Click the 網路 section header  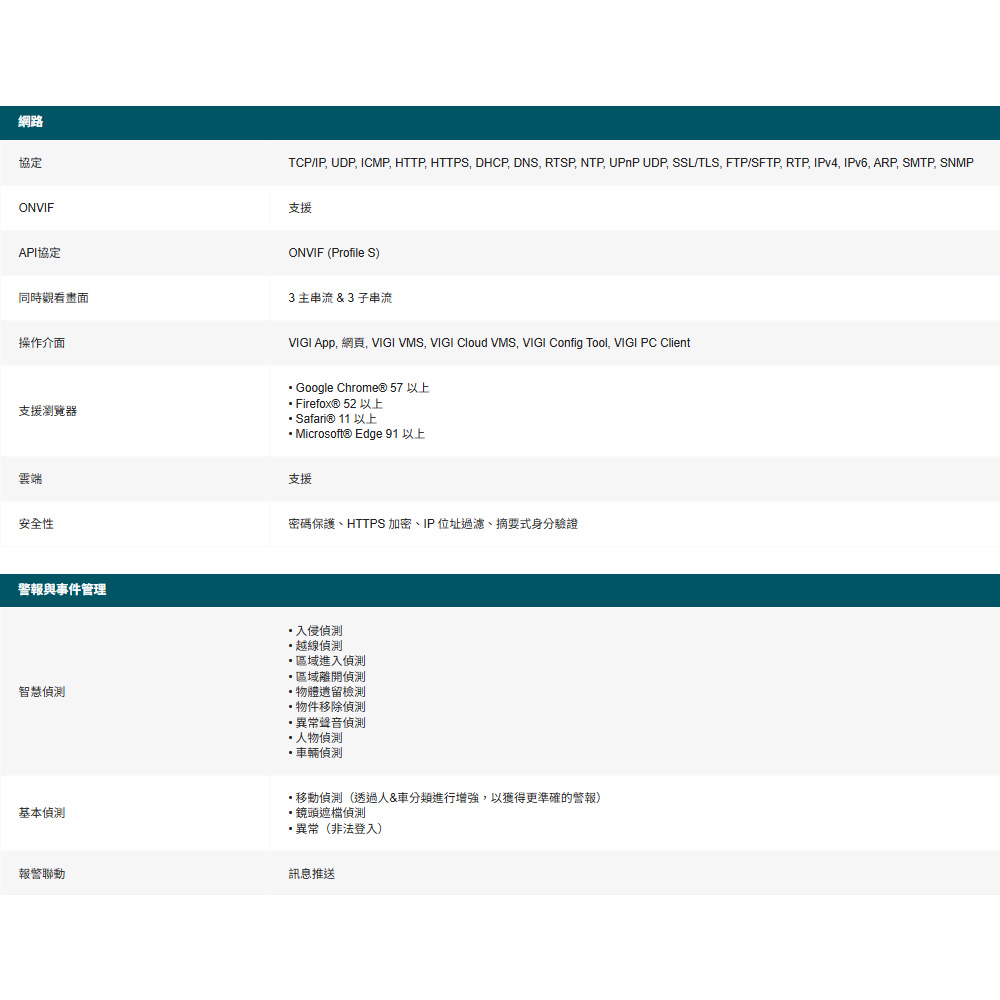tap(31, 122)
